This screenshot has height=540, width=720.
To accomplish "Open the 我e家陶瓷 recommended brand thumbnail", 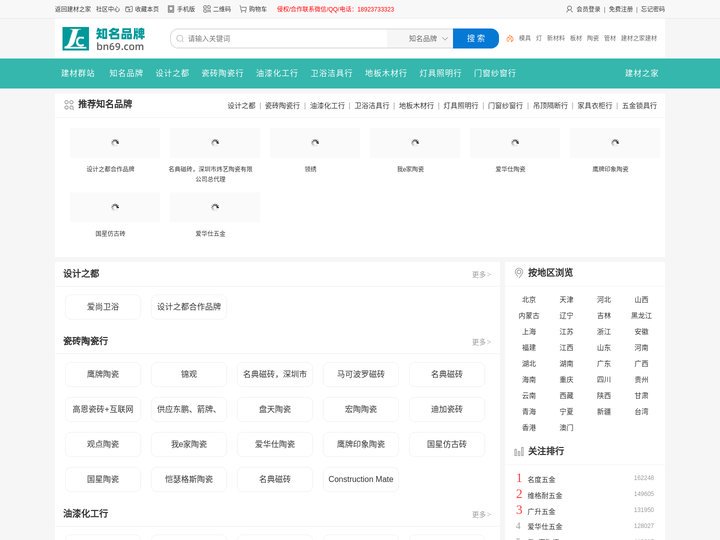I will tap(415, 143).
